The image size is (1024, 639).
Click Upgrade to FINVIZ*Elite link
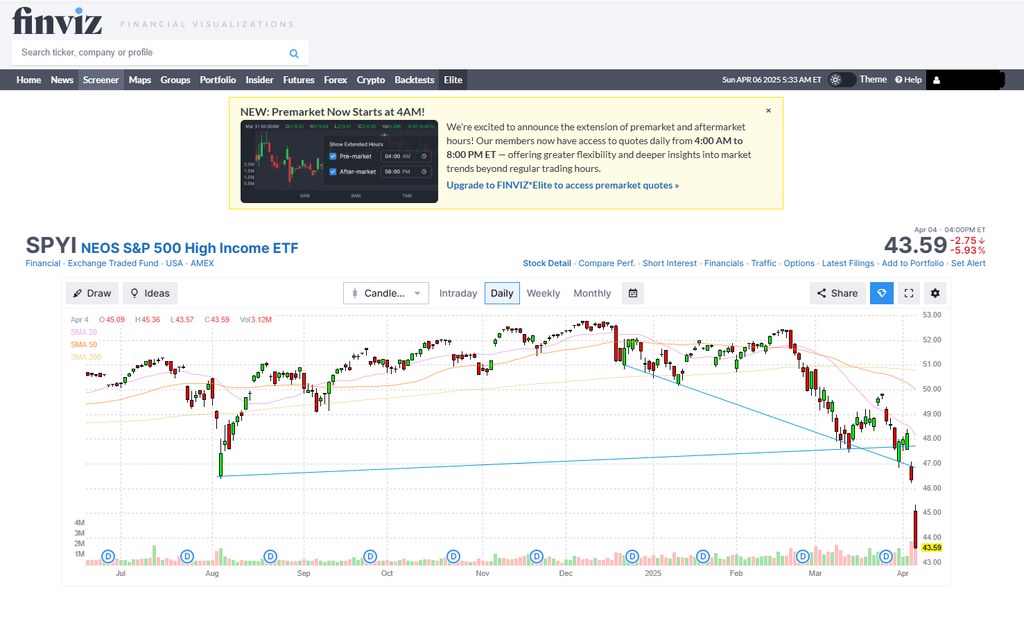(x=562, y=185)
